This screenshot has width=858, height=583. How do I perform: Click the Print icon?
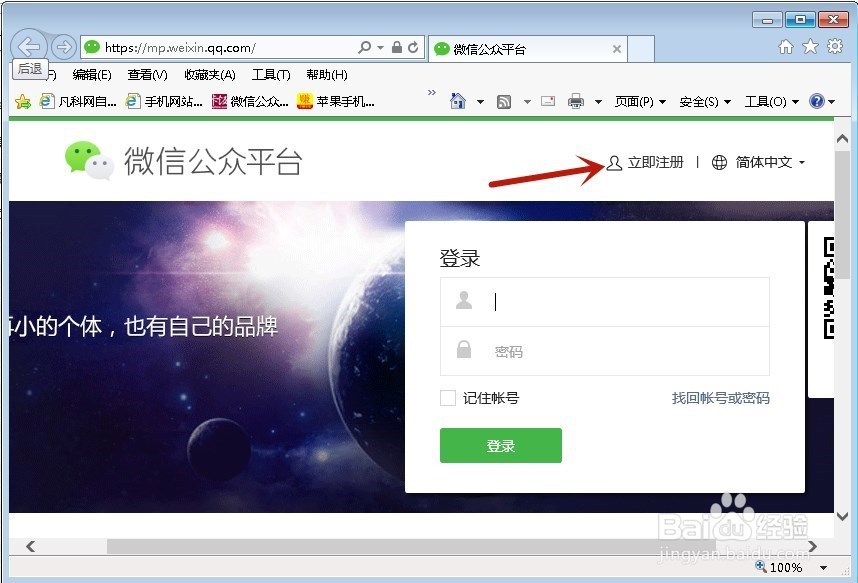(576, 101)
